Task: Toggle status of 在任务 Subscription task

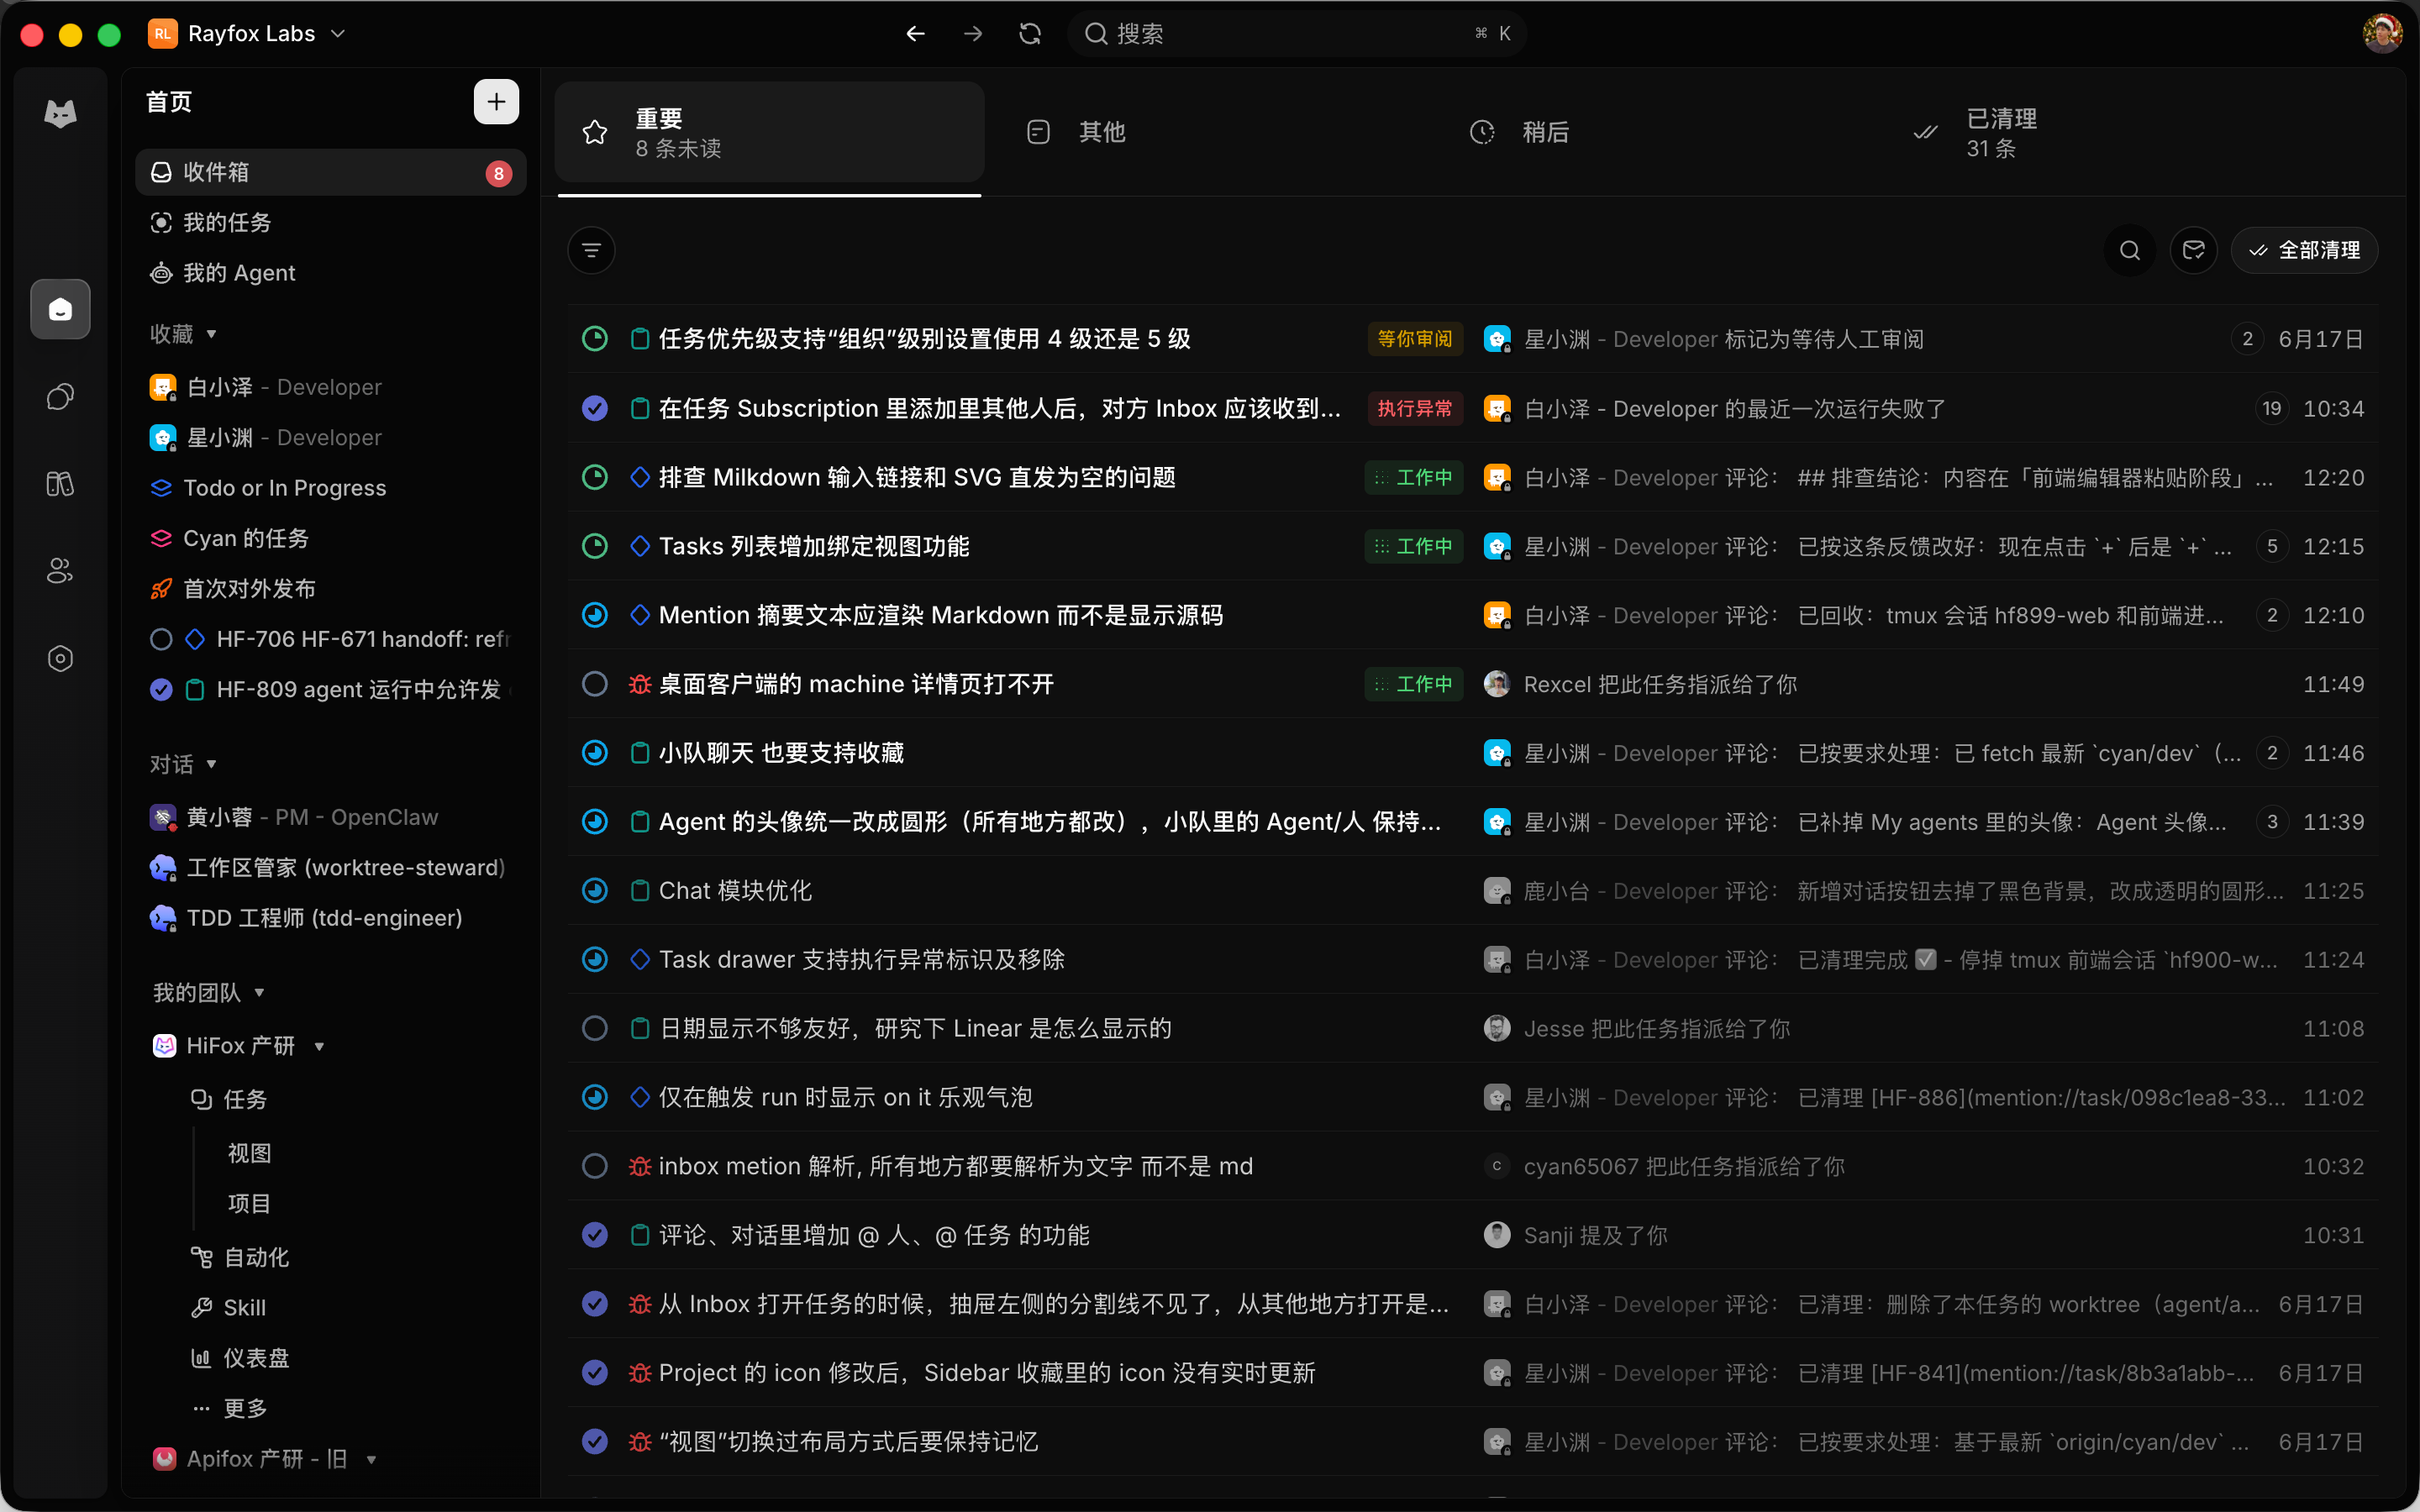Action: [595, 408]
